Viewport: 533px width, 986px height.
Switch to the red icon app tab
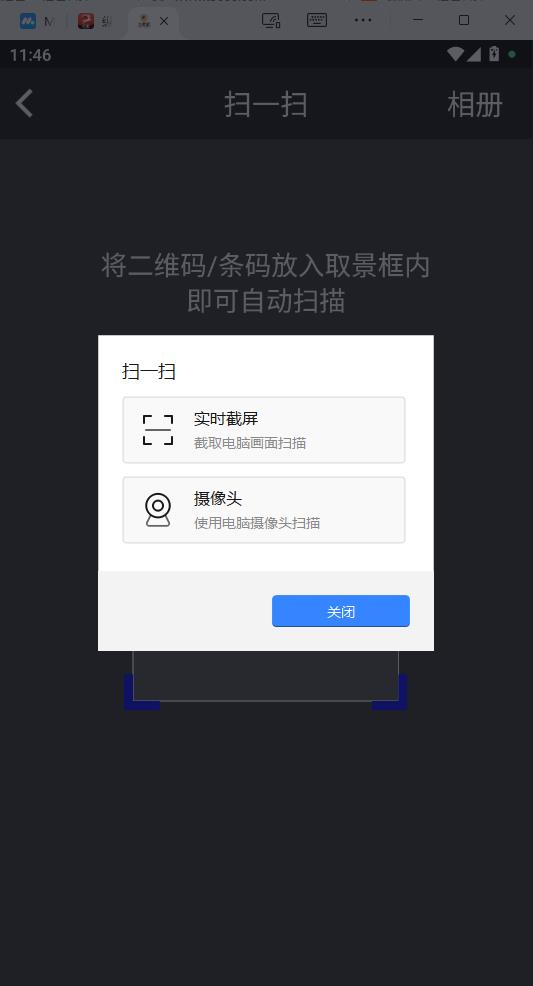coord(86,21)
